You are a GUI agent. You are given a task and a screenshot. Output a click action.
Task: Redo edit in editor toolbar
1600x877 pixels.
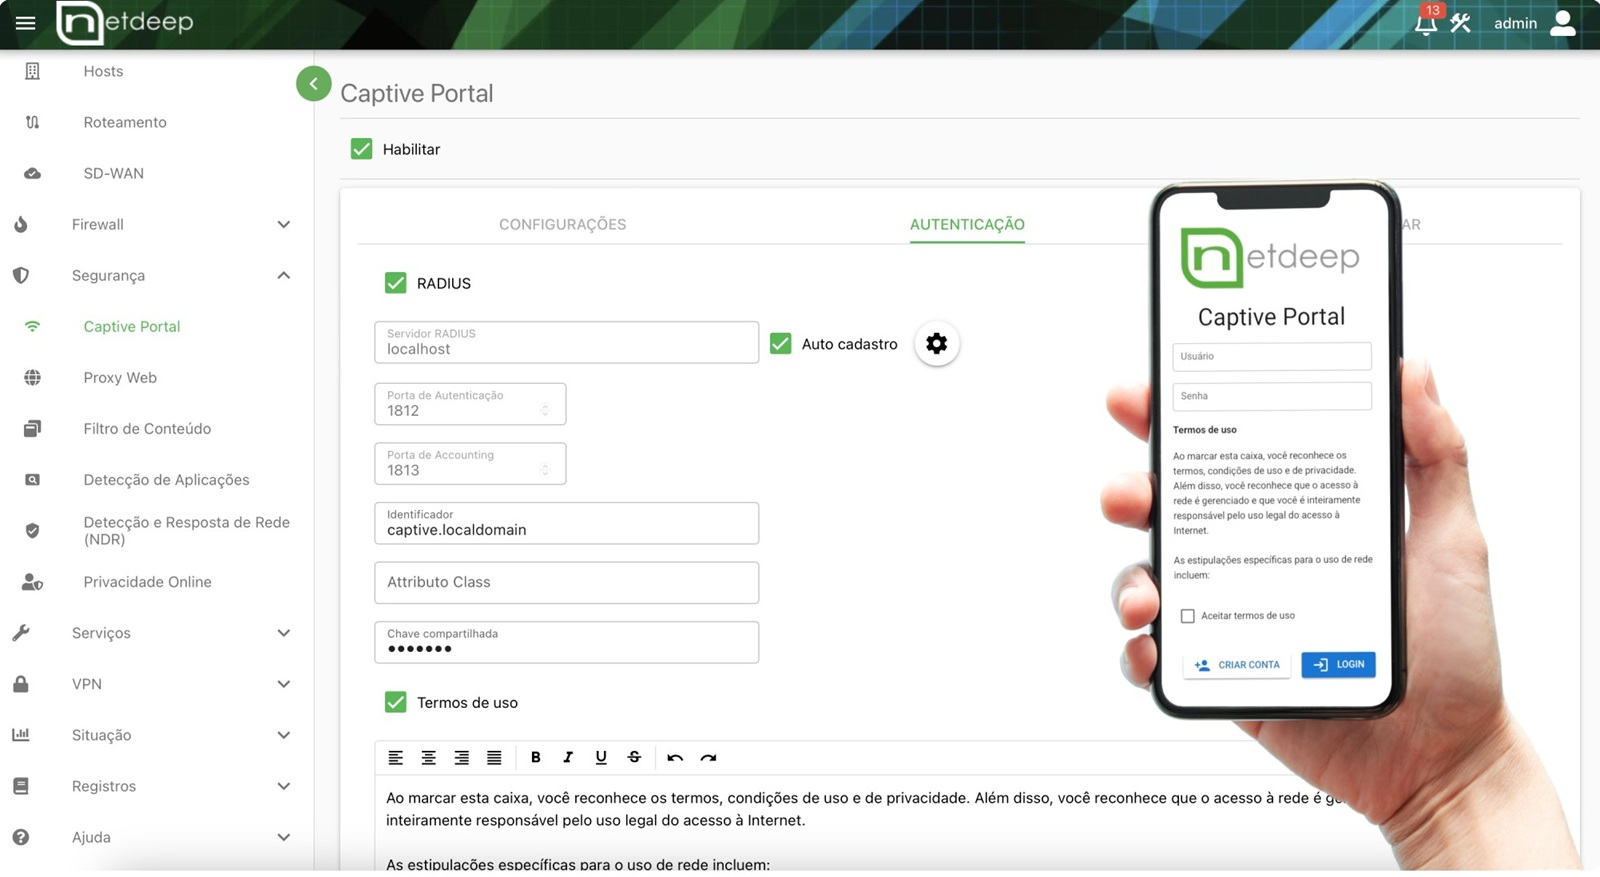[x=708, y=758]
